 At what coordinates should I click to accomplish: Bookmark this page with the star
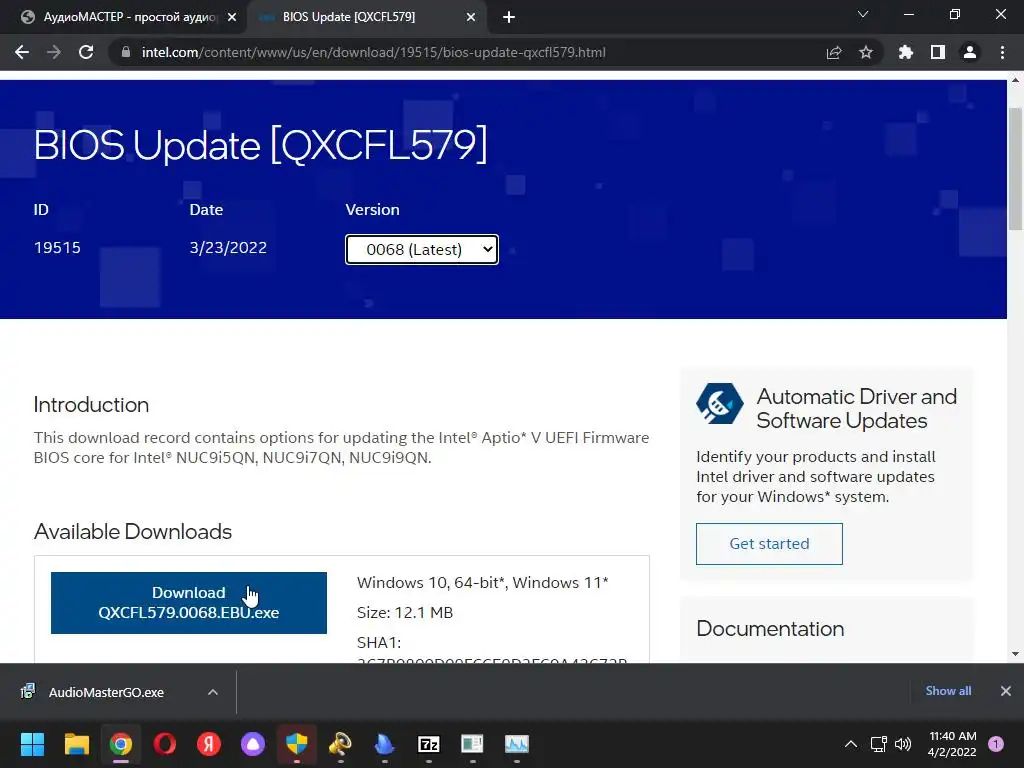[x=866, y=52]
